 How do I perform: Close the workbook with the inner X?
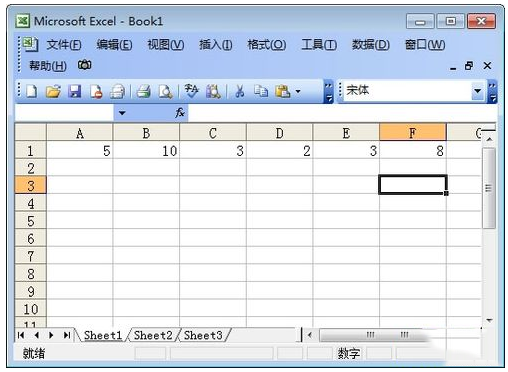pyautogui.click(x=487, y=66)
